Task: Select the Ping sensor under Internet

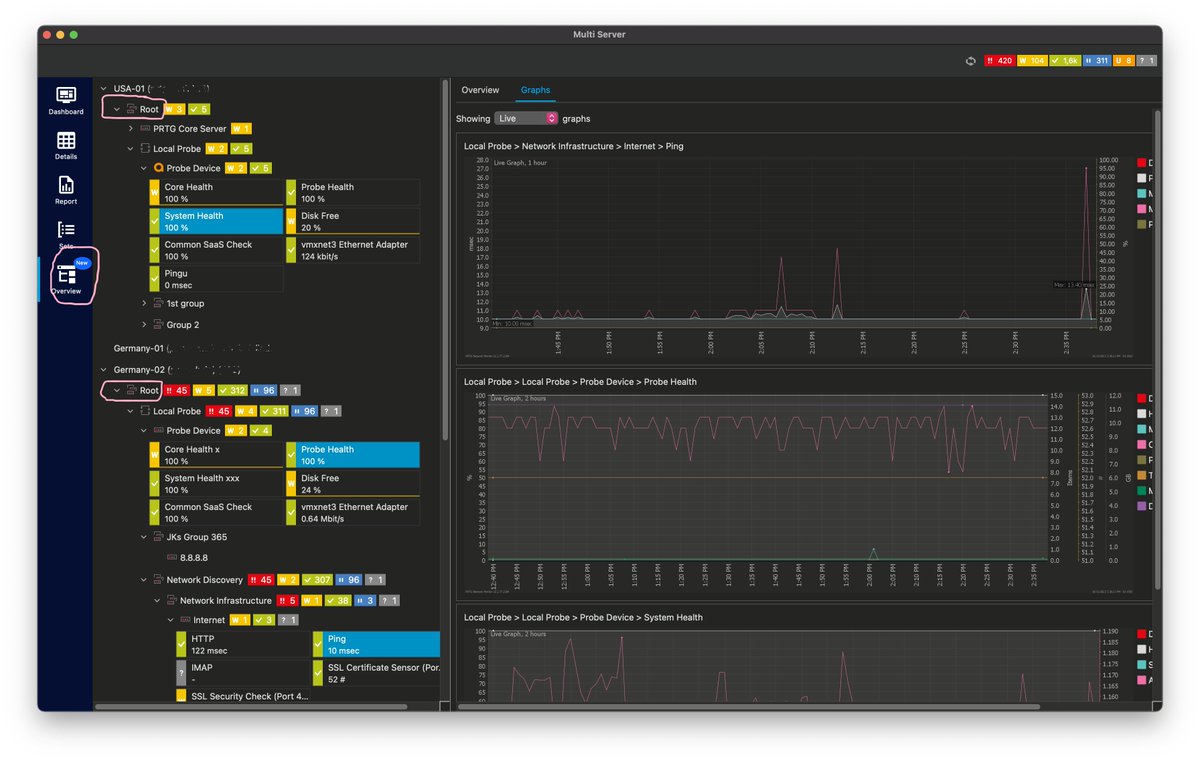Action: pos(376,644)
